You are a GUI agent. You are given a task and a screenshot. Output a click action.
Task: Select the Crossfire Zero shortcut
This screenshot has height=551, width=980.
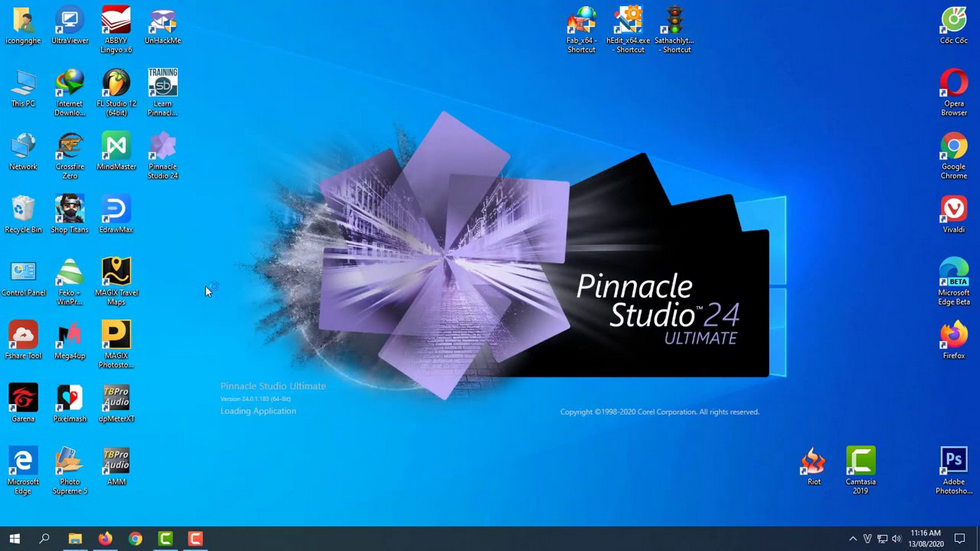(x=69, y=156)
